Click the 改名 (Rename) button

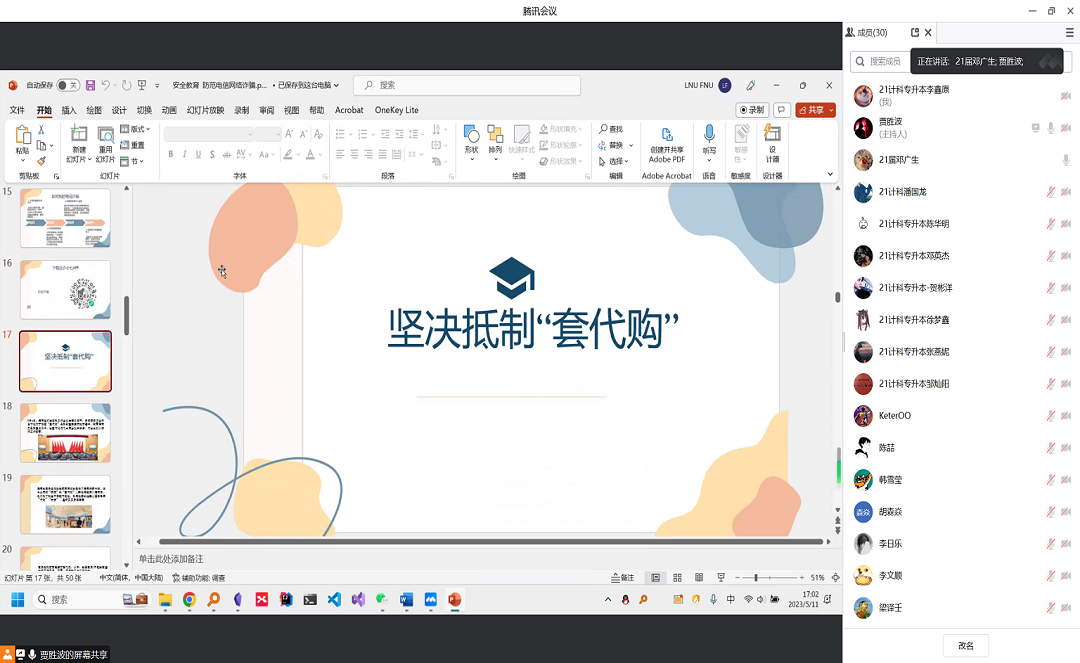click(x=965, y=645)
